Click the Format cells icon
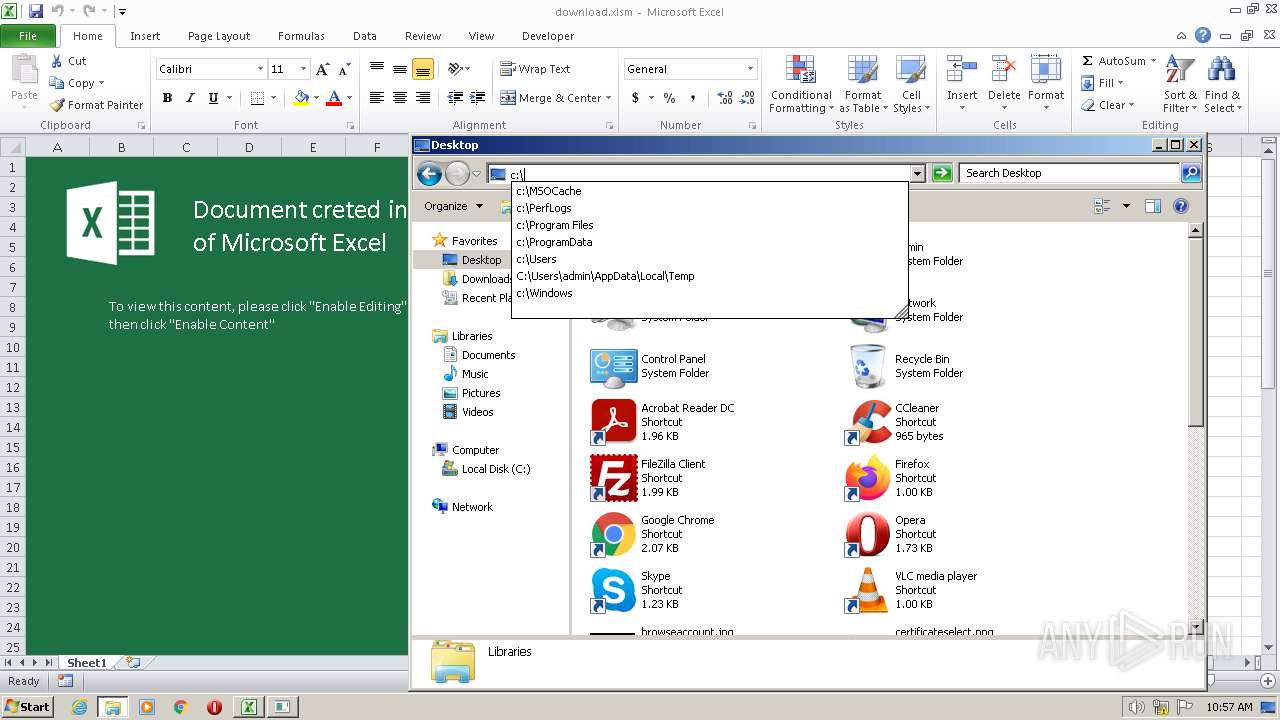The width and height of the screenshot is (1280, 720). (x=1046, y=70)
